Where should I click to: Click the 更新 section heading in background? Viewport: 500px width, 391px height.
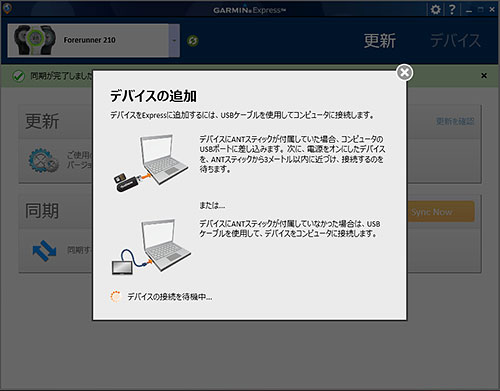42,121
